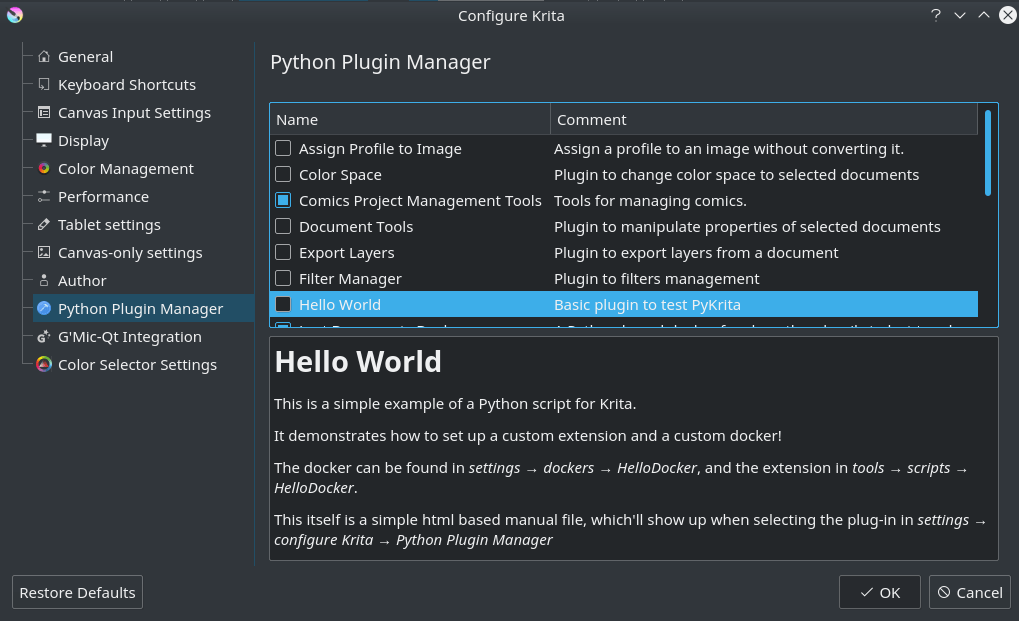Screen dimensions: 1019x621
Task: Click the Author settings icon
Action: point(44,280)
